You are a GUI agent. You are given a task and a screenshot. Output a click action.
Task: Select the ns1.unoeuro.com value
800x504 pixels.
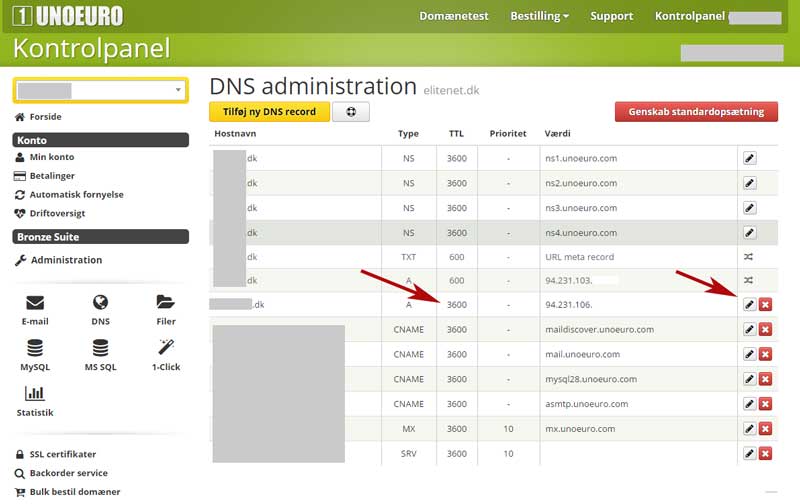581,158
